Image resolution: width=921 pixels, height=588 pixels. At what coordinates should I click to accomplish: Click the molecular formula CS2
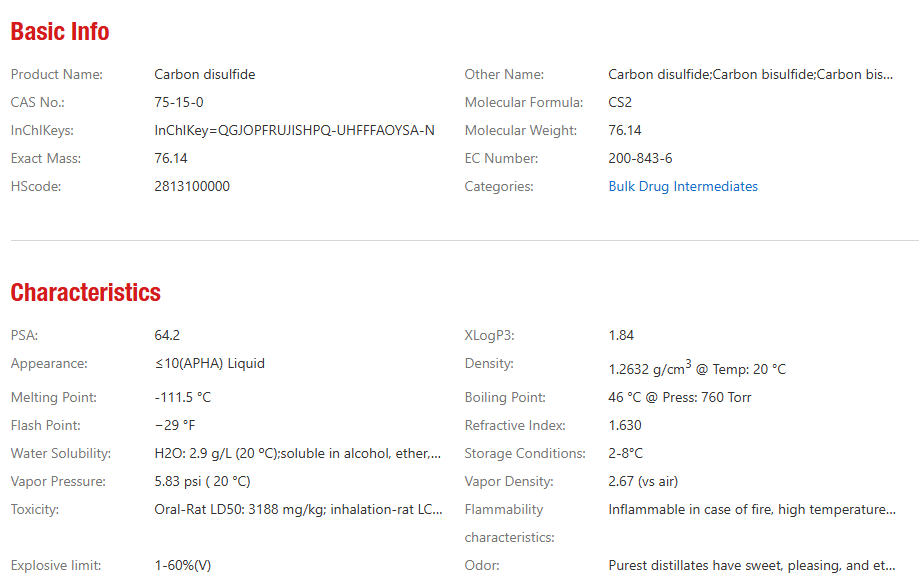[x=620, y=103]
